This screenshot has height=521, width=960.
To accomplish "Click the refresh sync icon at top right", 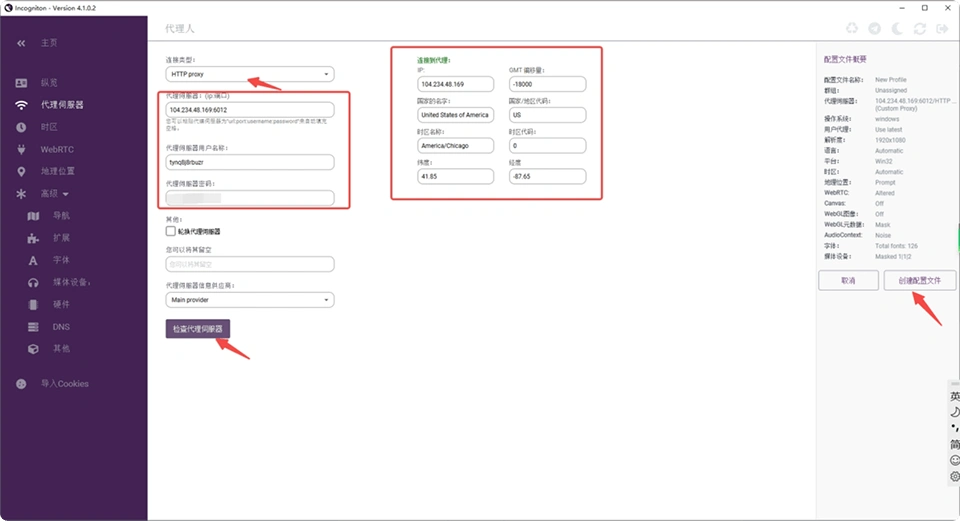I will [921, 30].
